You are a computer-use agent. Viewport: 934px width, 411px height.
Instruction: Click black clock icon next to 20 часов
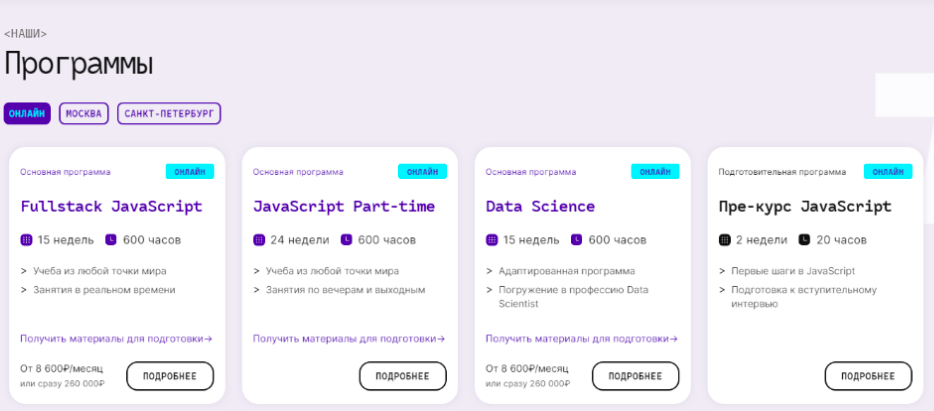804,239
